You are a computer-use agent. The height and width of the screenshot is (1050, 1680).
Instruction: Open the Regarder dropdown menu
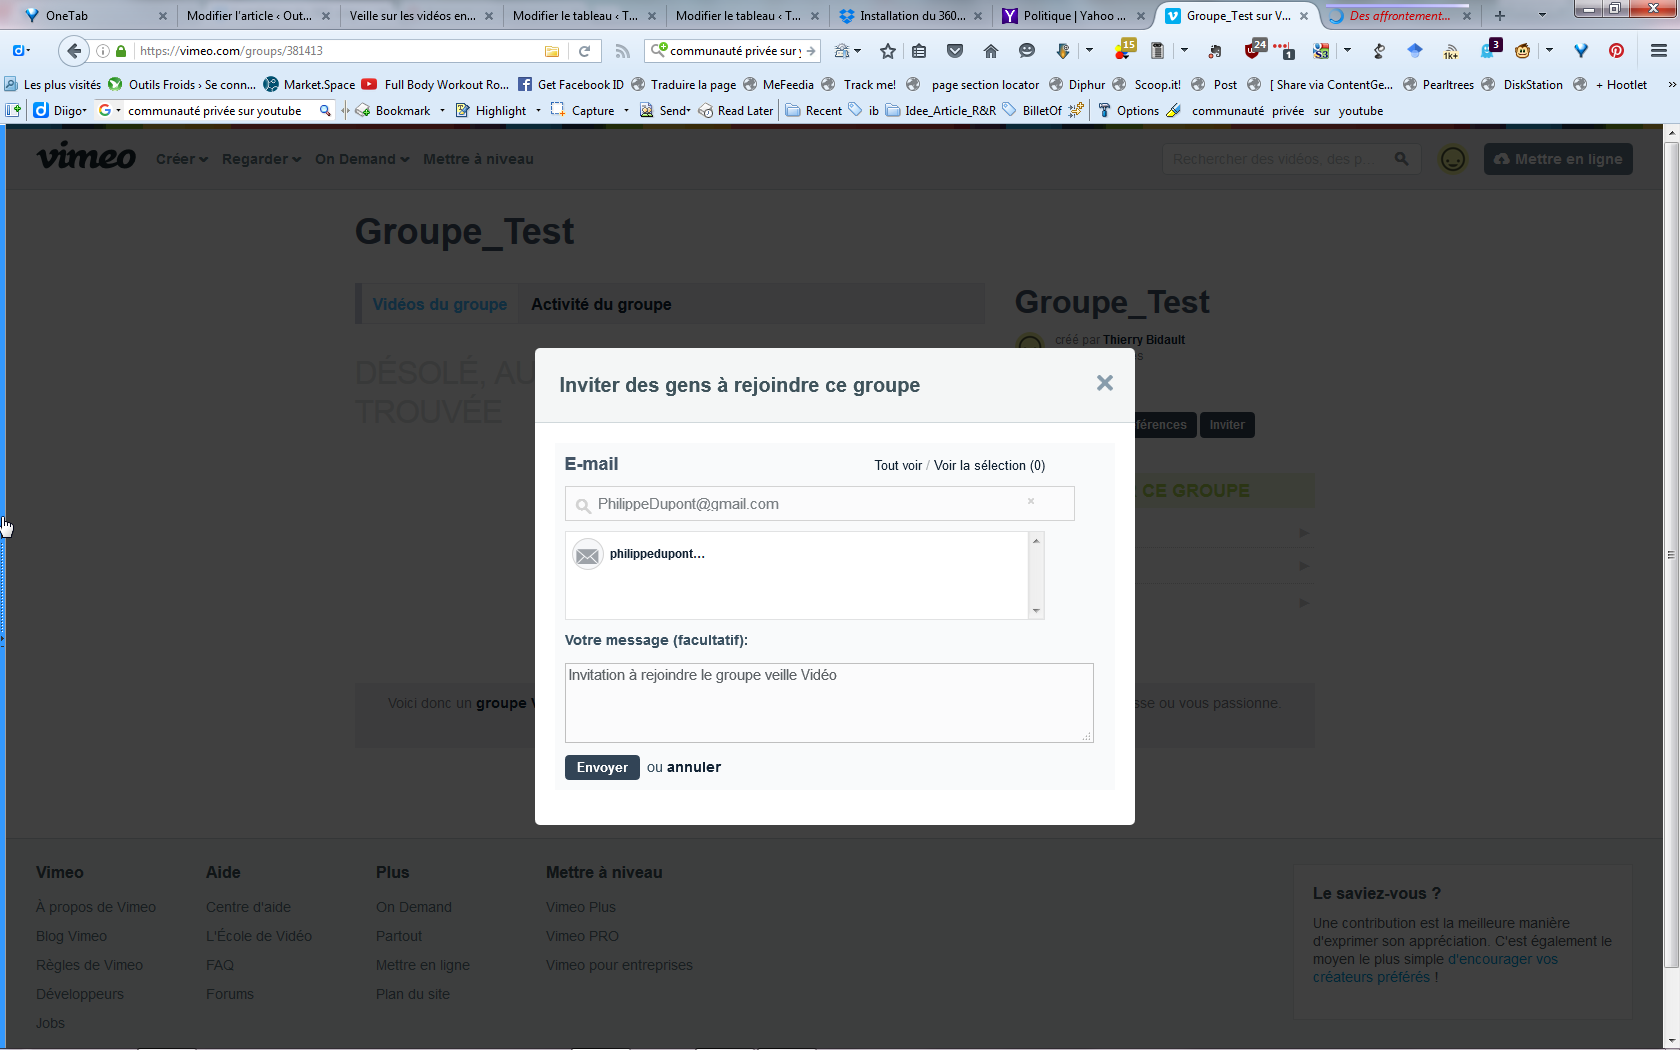point(261,159)
